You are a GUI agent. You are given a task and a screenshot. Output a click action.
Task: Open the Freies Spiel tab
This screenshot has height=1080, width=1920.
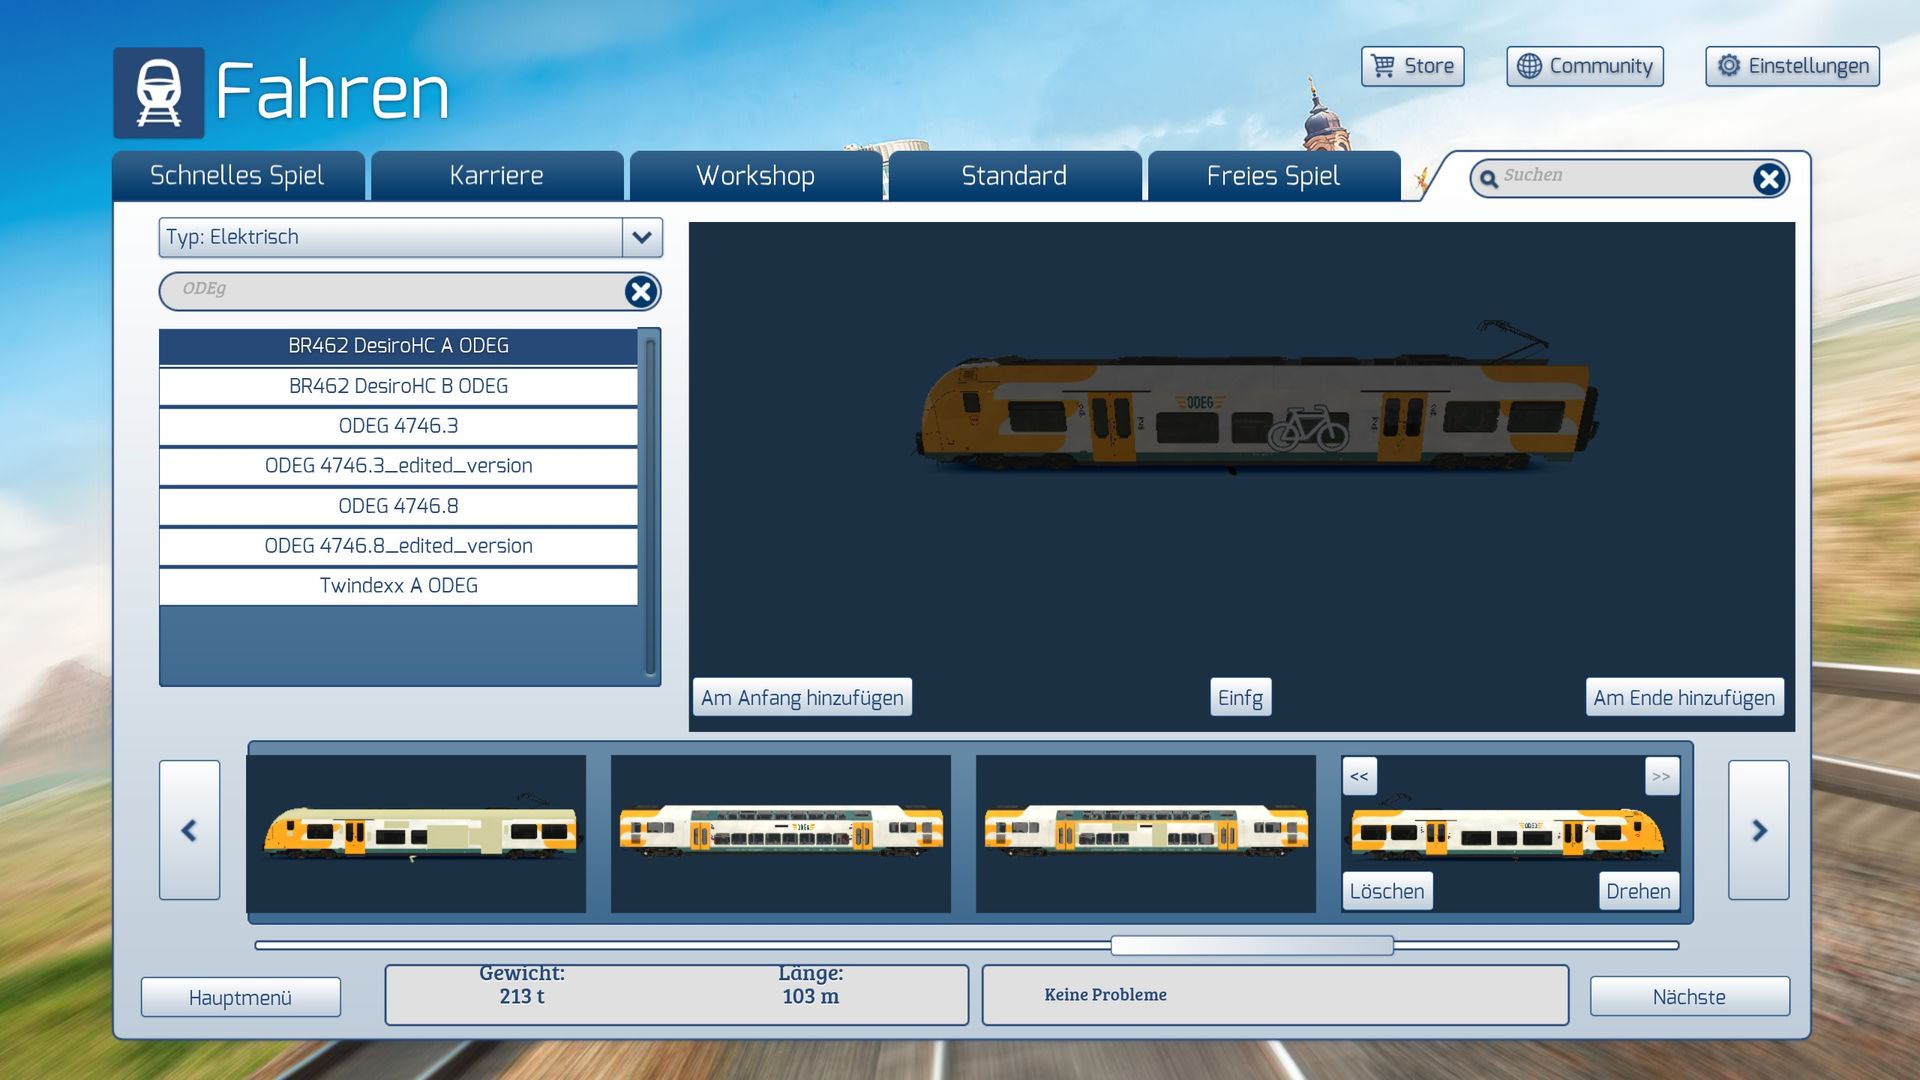click(1273, 176)
